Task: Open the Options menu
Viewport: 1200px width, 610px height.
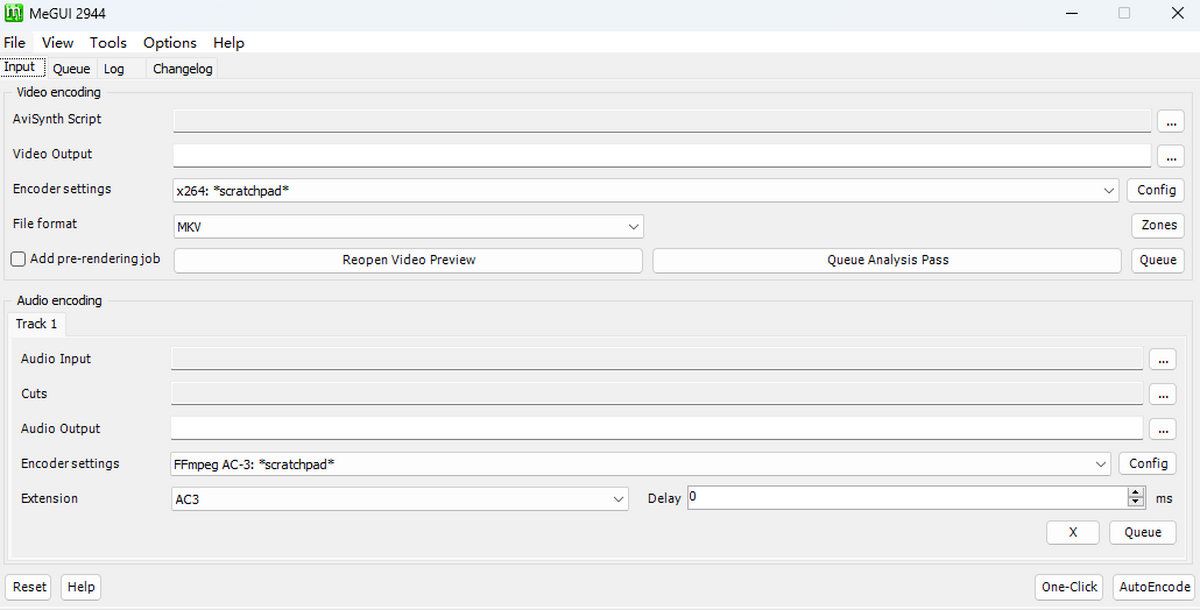Action: (170, 43)
